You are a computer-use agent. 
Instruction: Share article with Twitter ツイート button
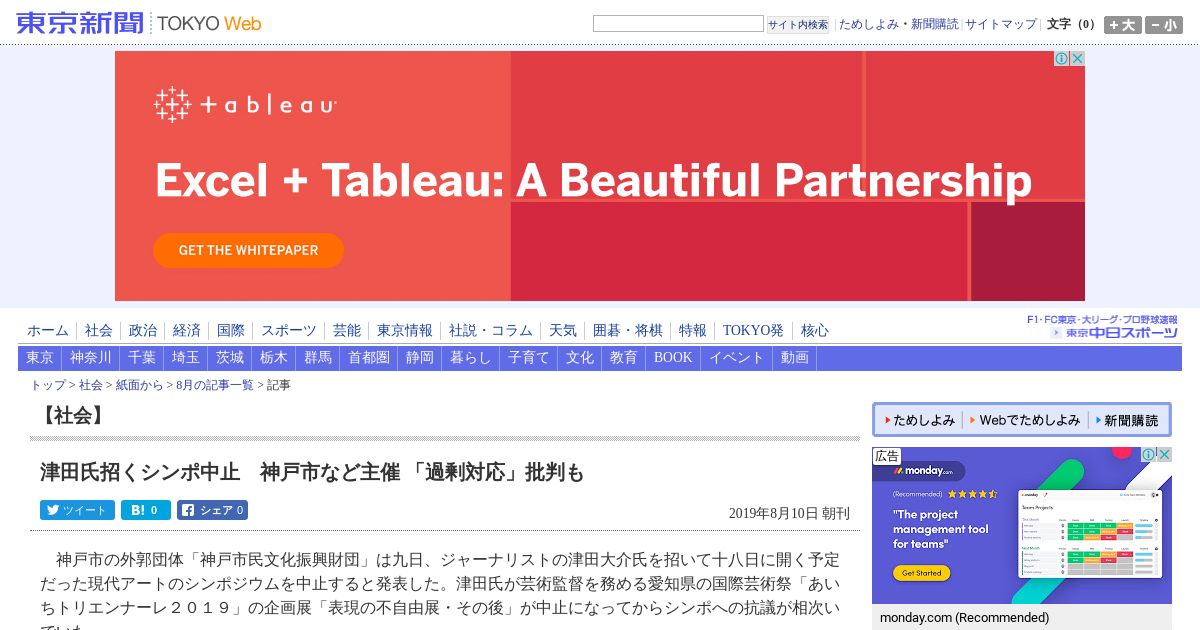pos(77,510)
